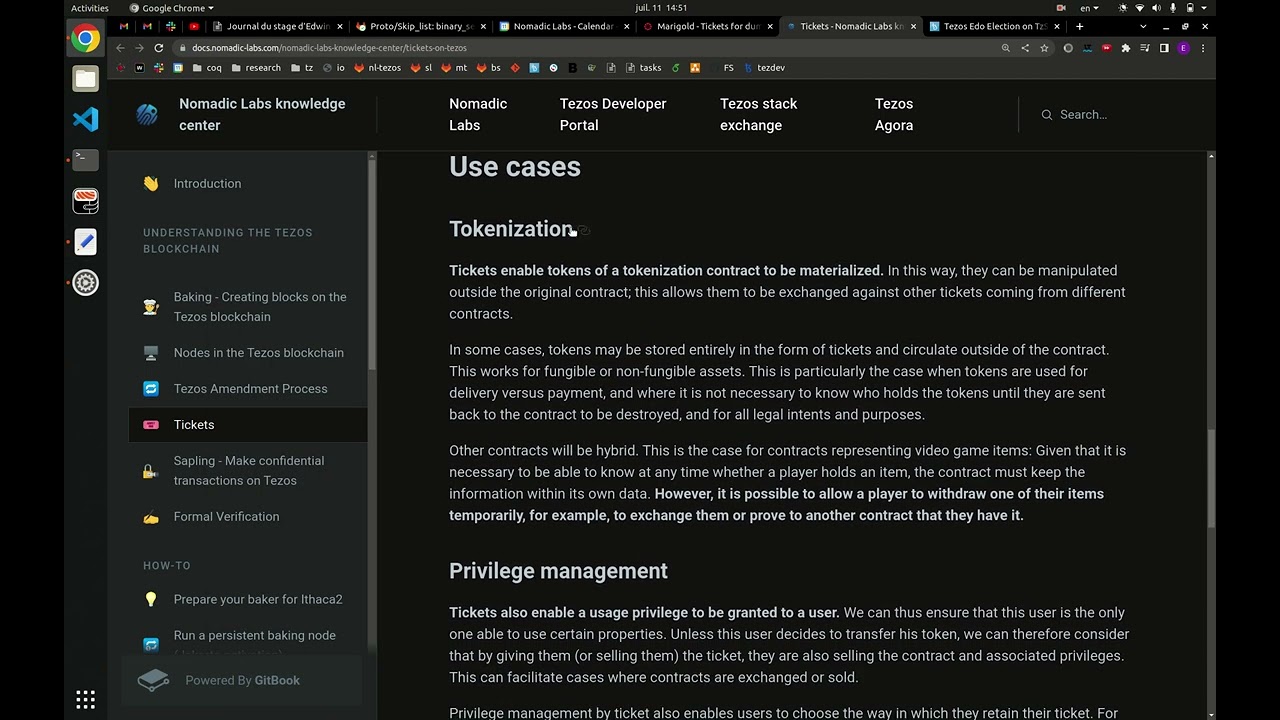
Task: Open the purple E profile avatar
Action: [1184, 48]
